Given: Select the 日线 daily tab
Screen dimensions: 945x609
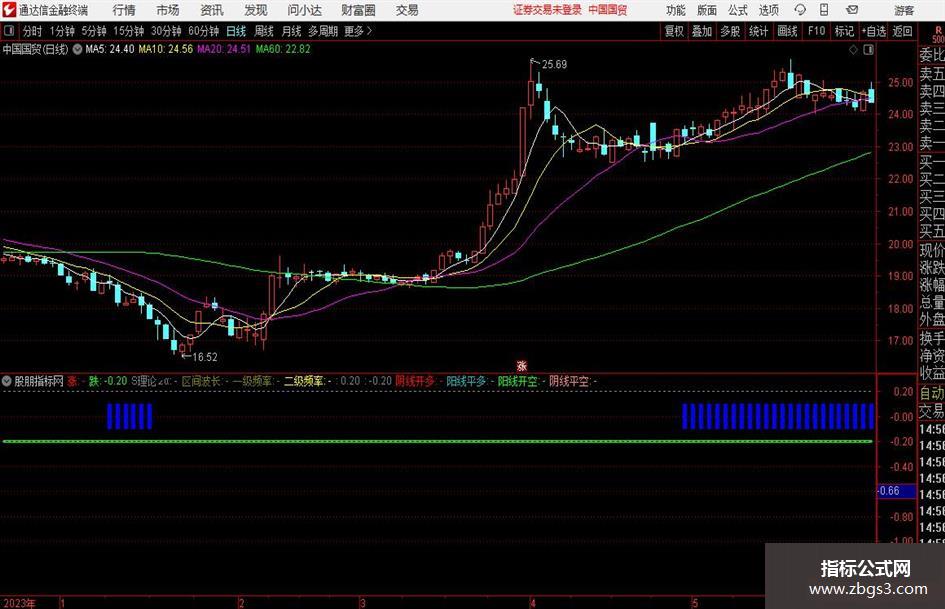Looking at the screenshot, I should [x=236, y=31].
